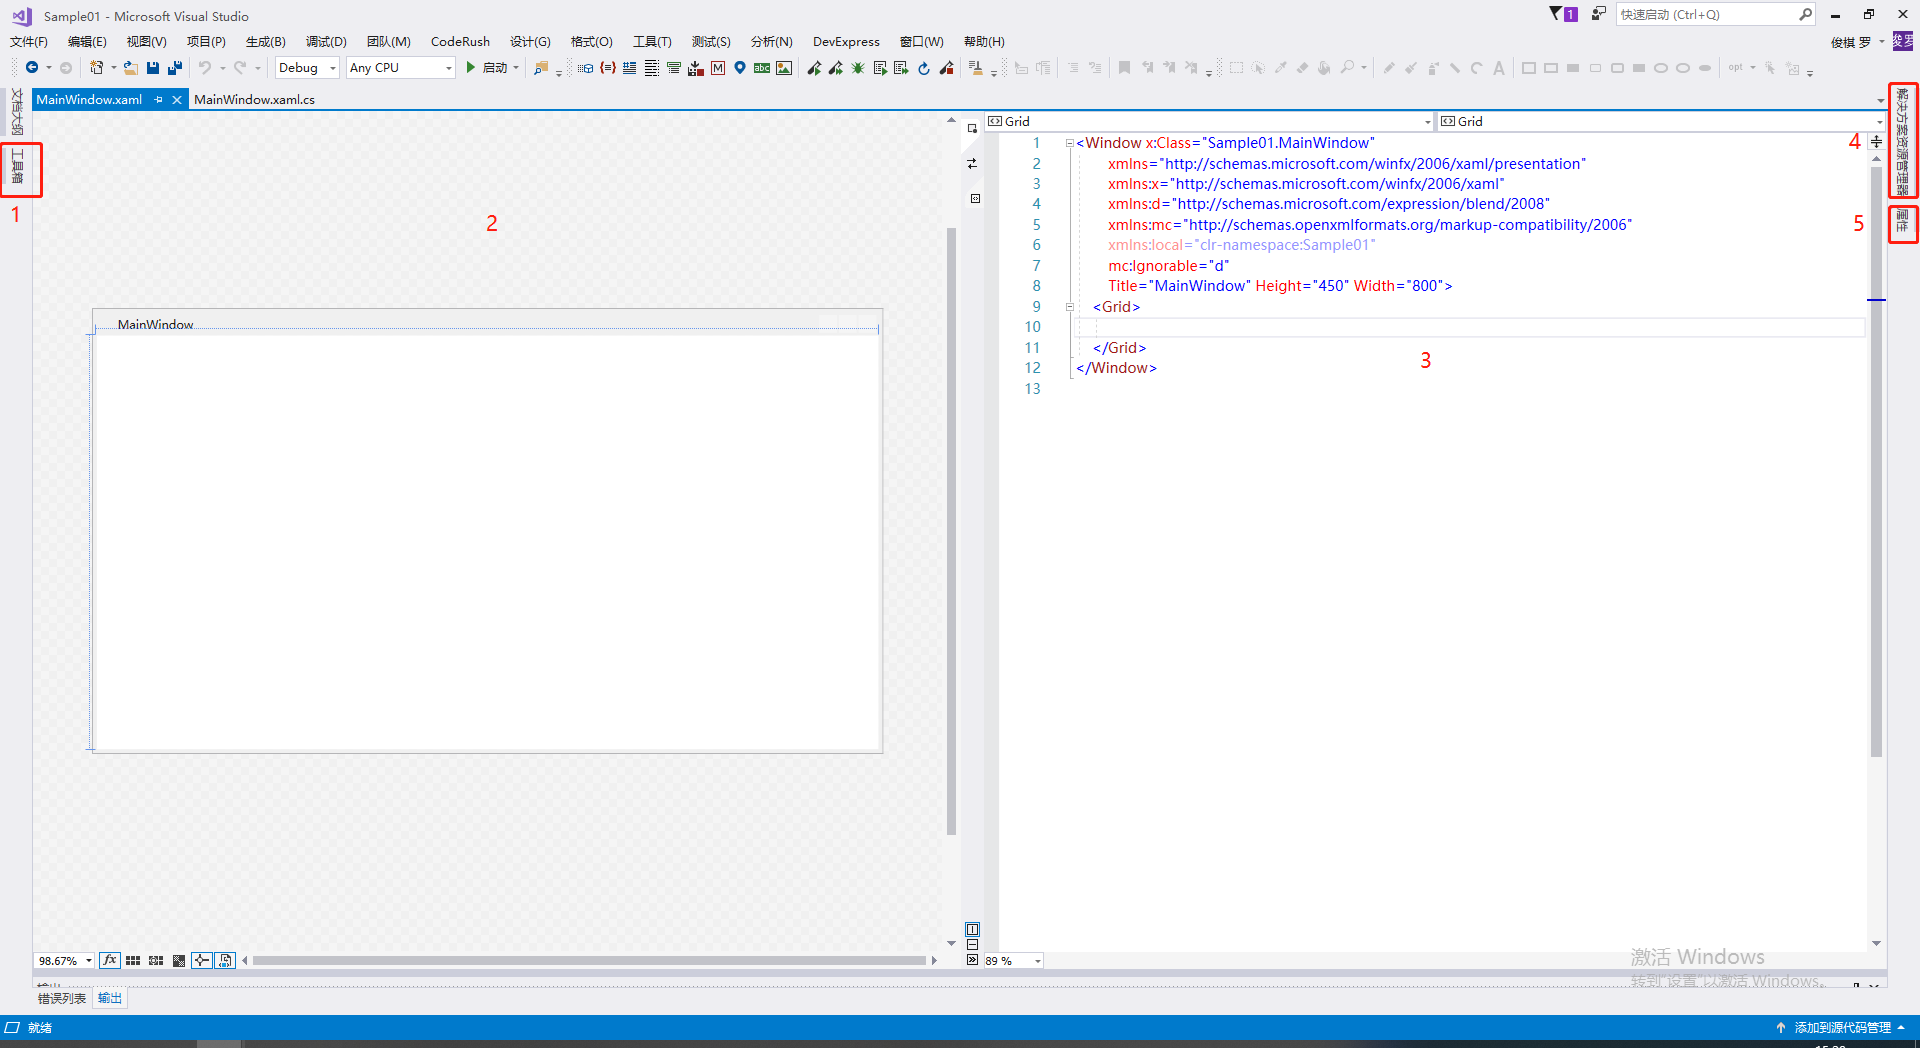Switch to the 错误列表 tab
Viewport: 1920px width, 1048px height.
(x=62, y=998)
